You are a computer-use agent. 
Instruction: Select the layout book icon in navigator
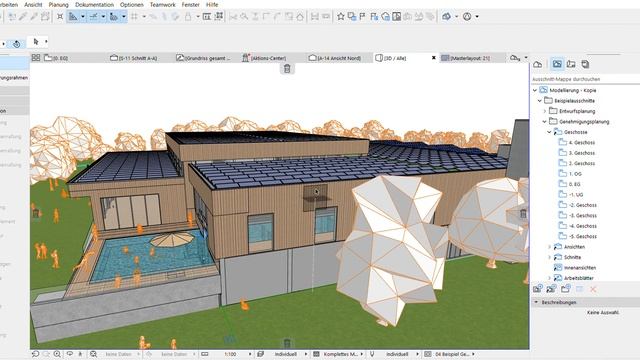coord(571,64)
